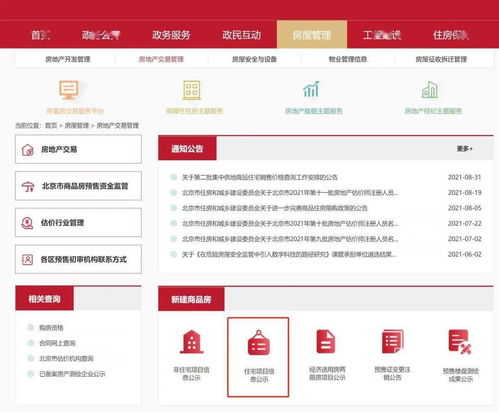Click the umbrella icon beside 北京市商品房预售资金监管
Viewport: 499px width, 412px height.
tap(28, 186)
